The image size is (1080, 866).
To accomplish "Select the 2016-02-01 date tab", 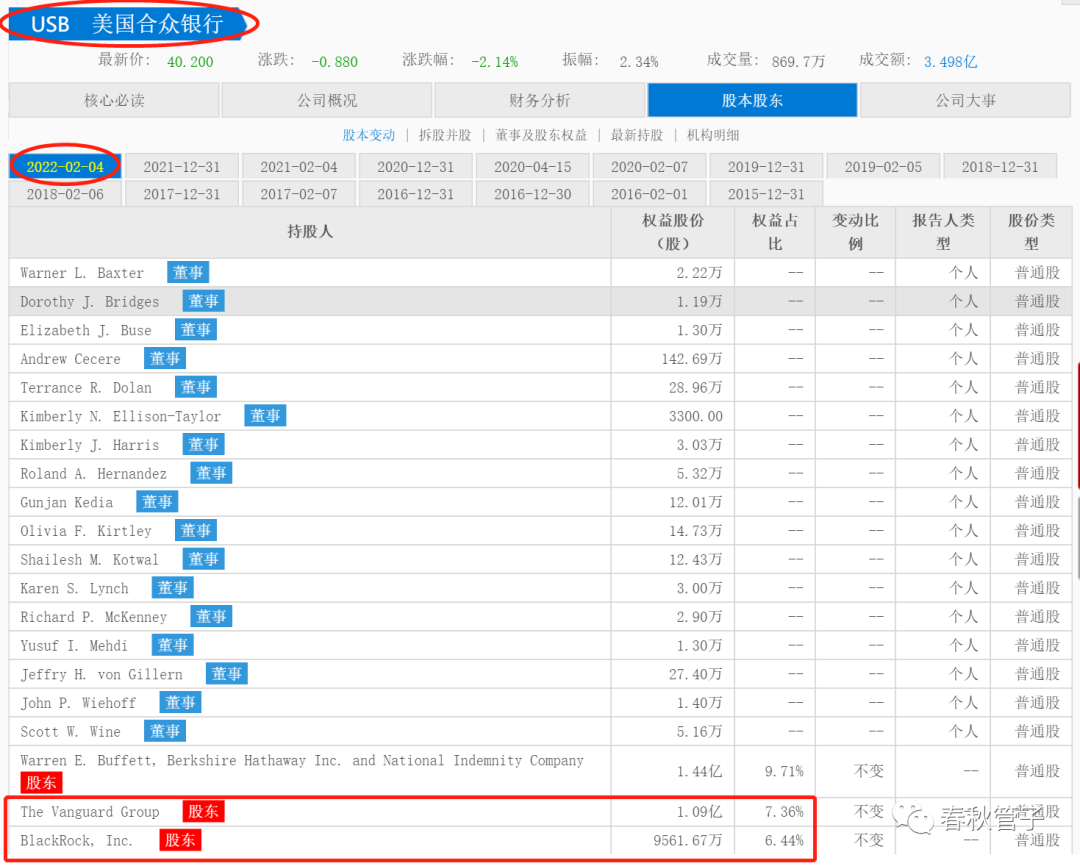I will (650, 194).
